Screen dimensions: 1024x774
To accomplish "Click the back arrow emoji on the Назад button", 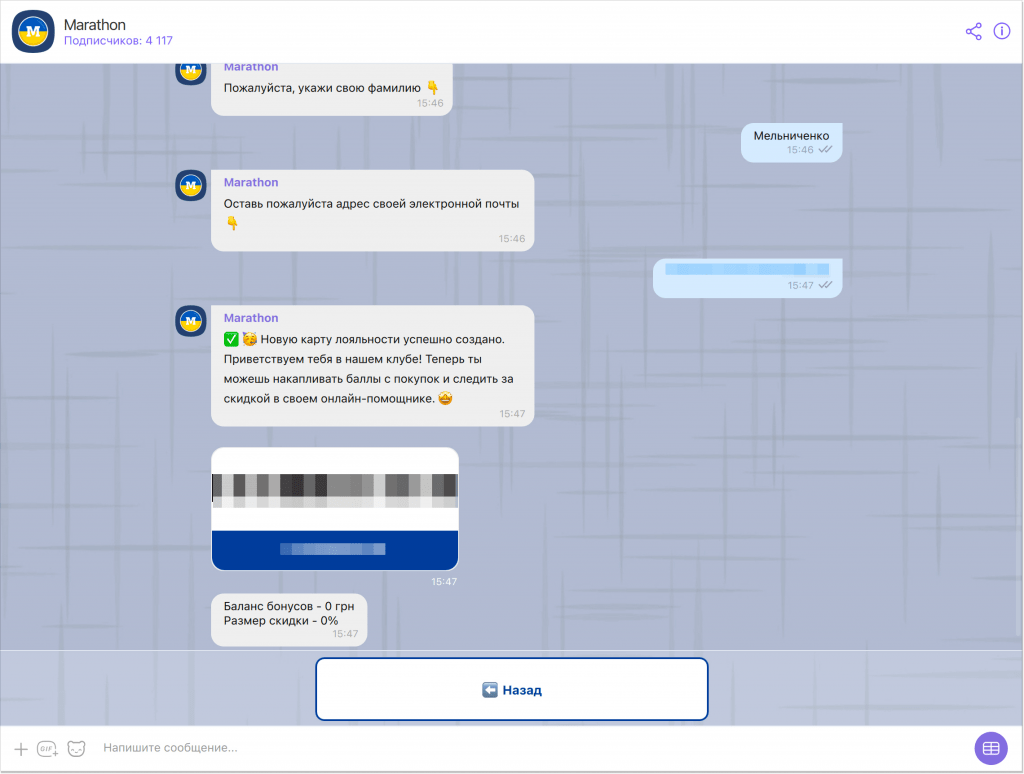I will (490, 690).
